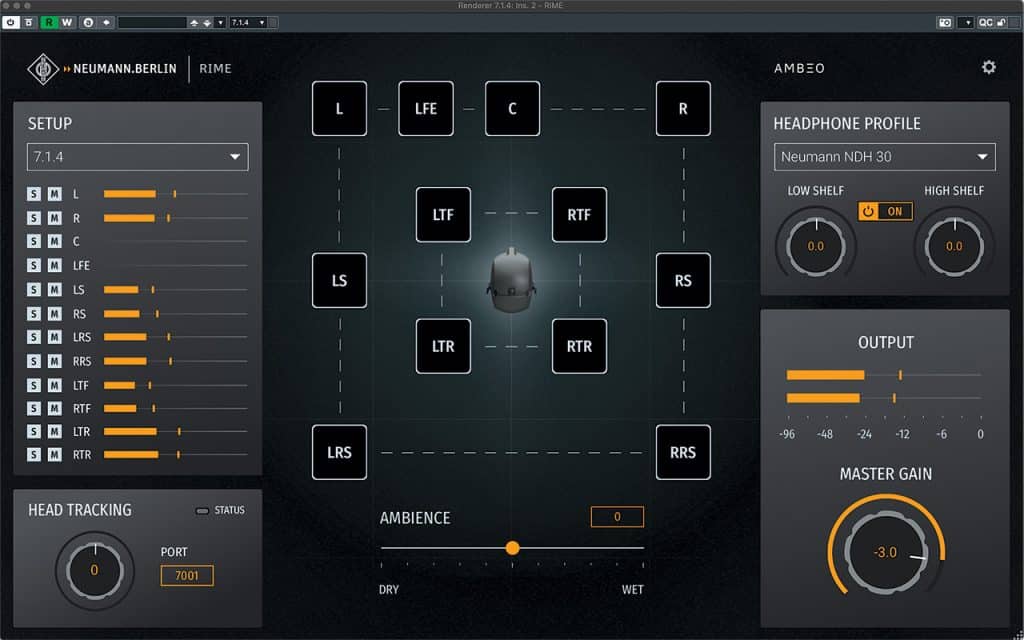Screen dimensions: 1024x640
Task: Enable Read automation R button
Action: pyautogui.click(x=49, y=23)
